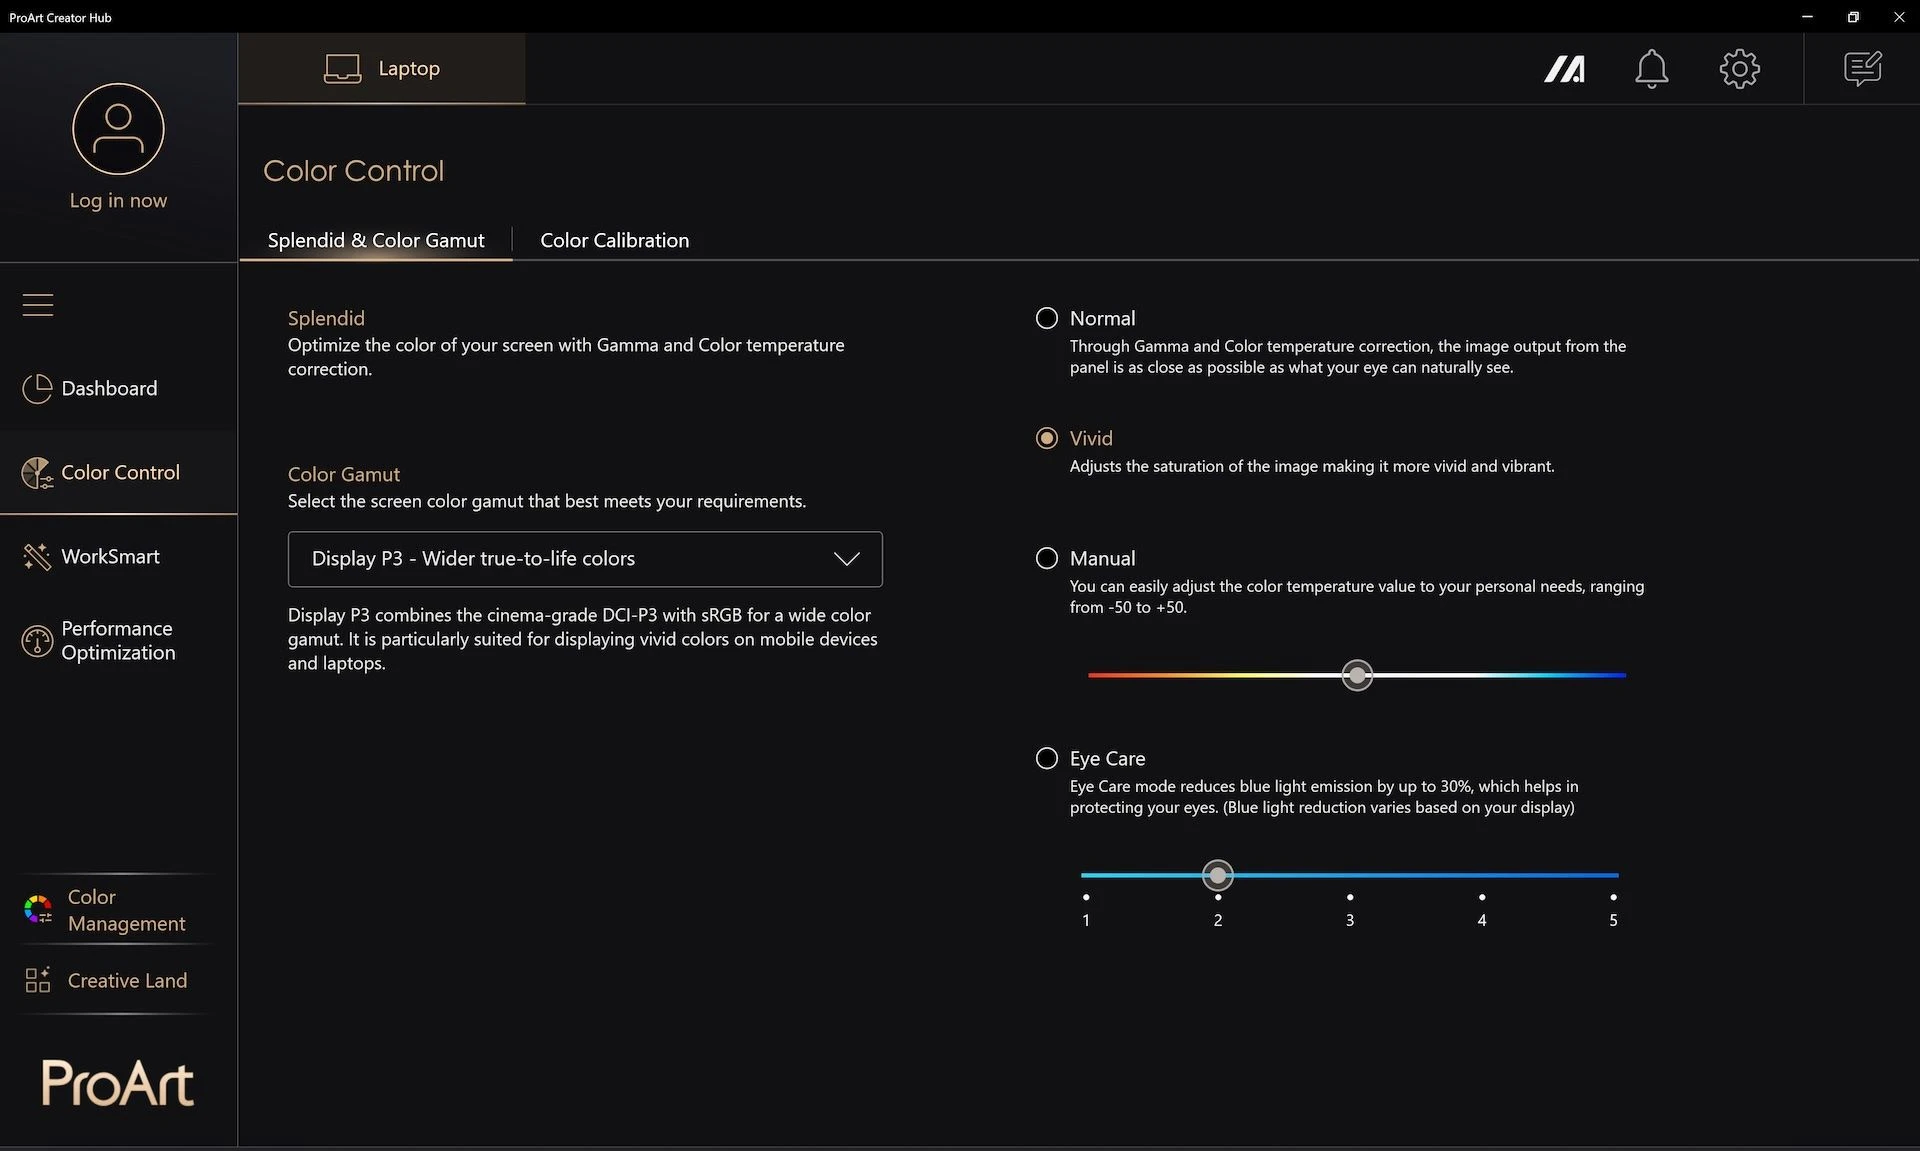Click the Color Control palette icon
This screenshot has height=1151, width=1920.
click(37, 473)
